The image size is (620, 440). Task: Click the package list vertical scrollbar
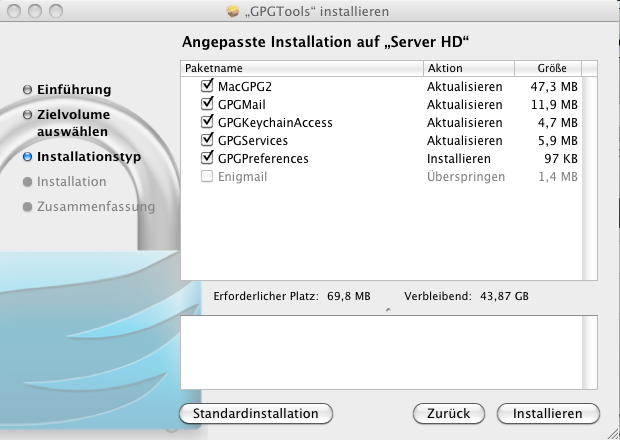590,178
